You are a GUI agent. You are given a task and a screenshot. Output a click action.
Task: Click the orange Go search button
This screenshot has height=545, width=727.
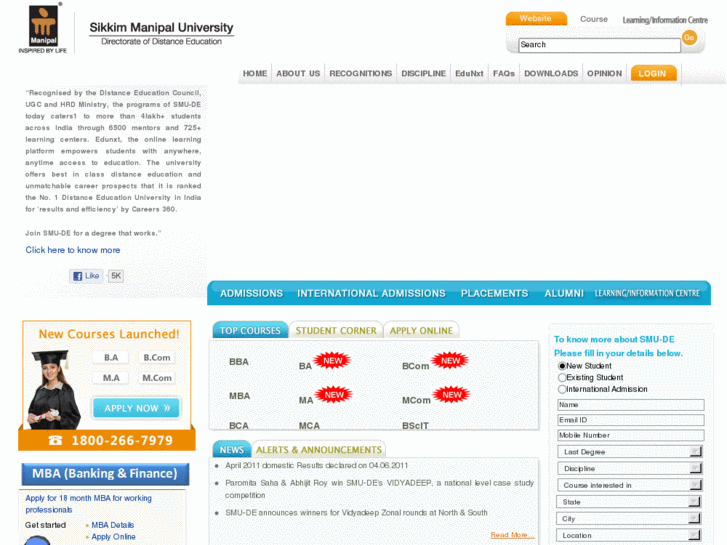tap(689, 38)
